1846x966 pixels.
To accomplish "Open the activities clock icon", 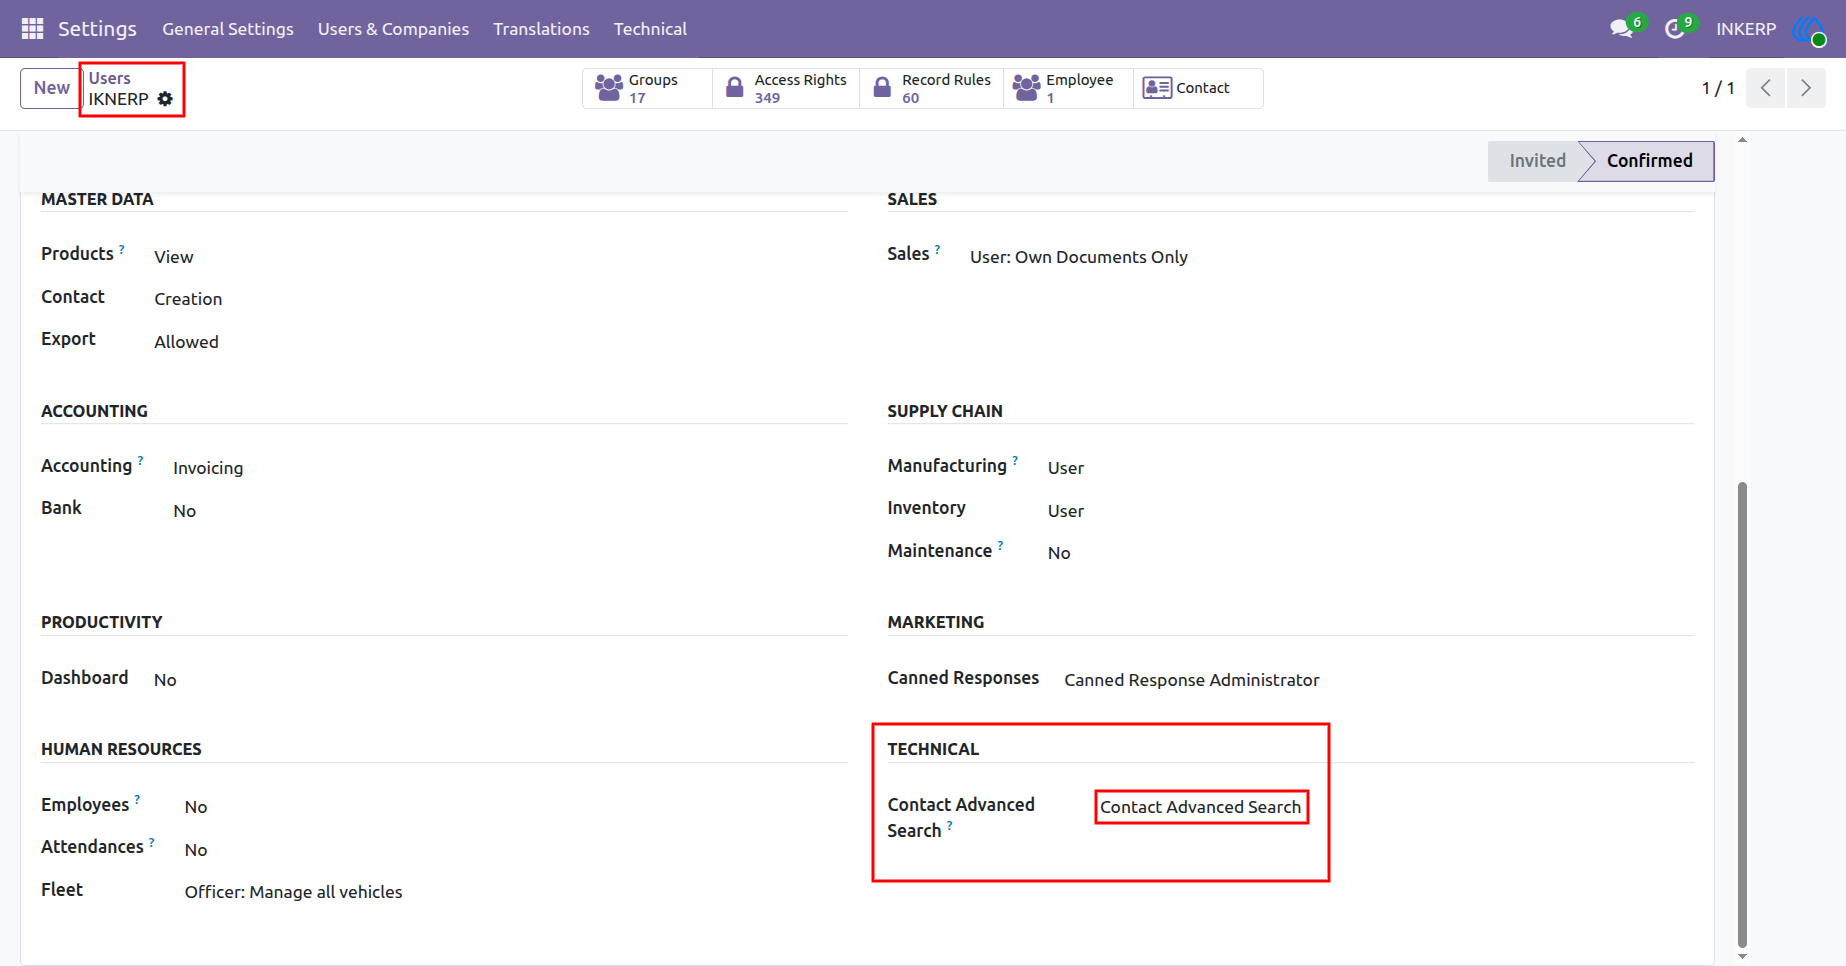I will click(x=1675, y=29).
